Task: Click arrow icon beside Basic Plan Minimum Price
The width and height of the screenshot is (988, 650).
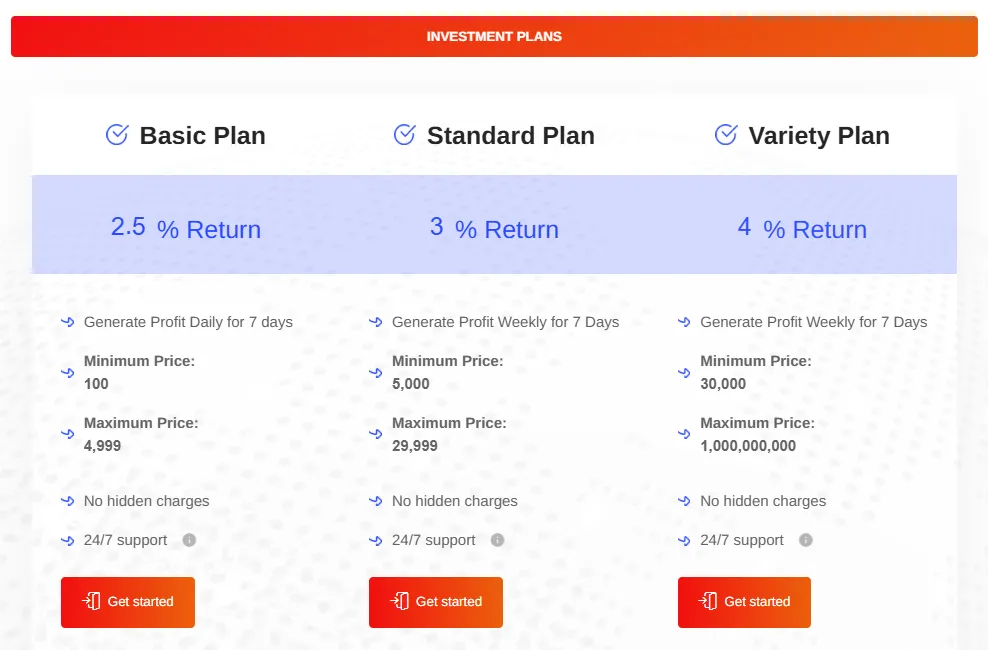Action: tap(68, 373)
